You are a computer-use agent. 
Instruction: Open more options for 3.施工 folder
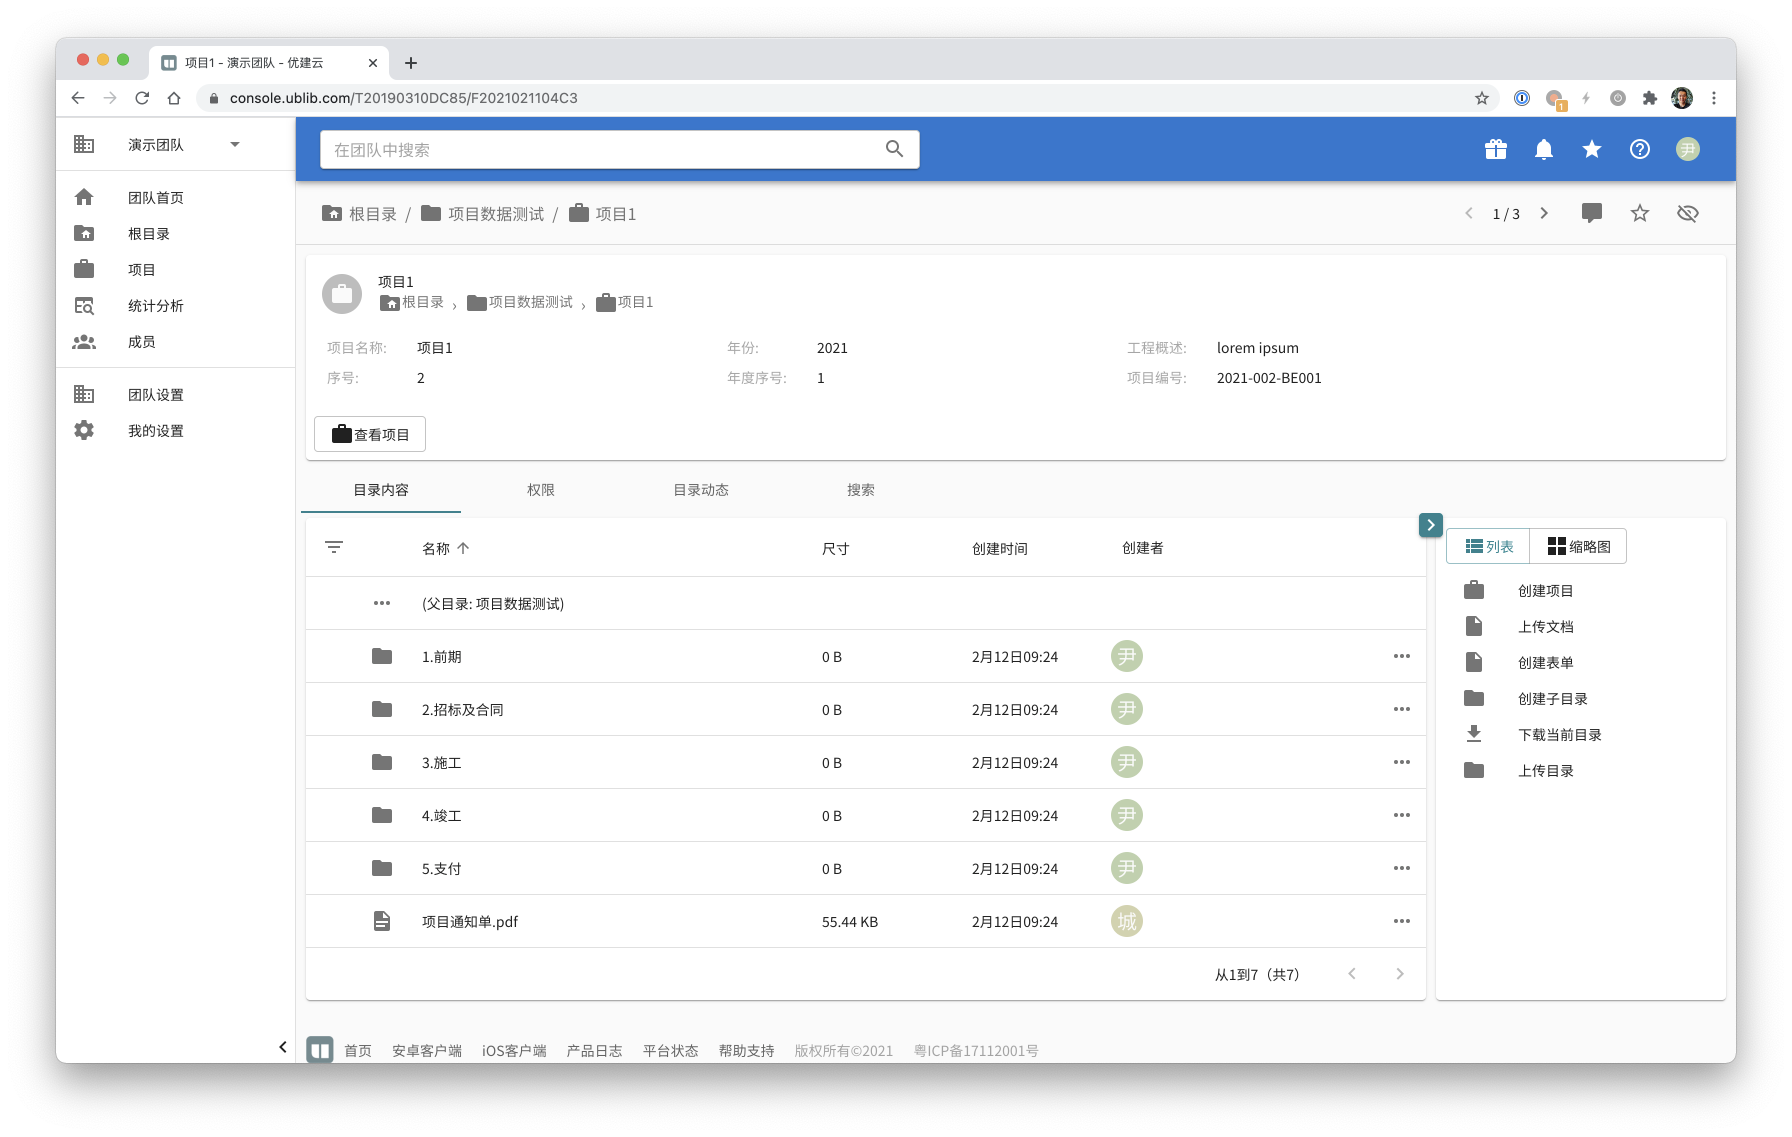click(x=1401, y=762)
